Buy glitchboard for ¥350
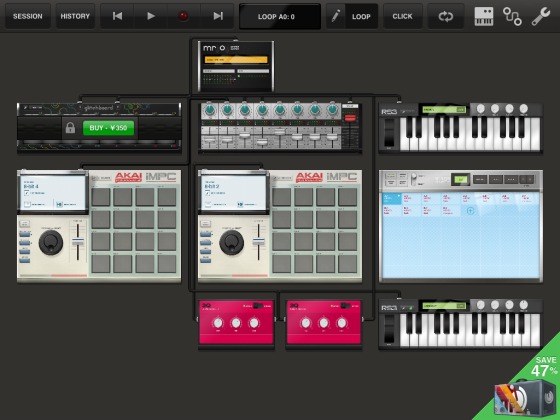The image size is (560, 420). coord(109,128)
